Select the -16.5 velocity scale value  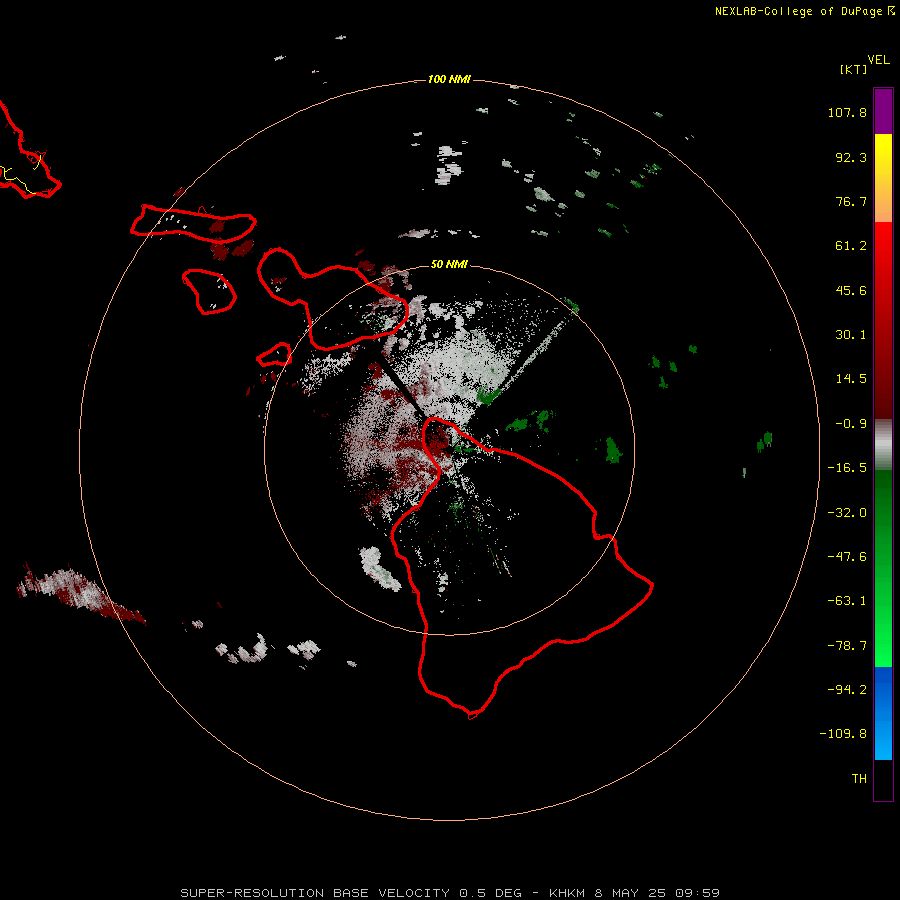[847, 468]
